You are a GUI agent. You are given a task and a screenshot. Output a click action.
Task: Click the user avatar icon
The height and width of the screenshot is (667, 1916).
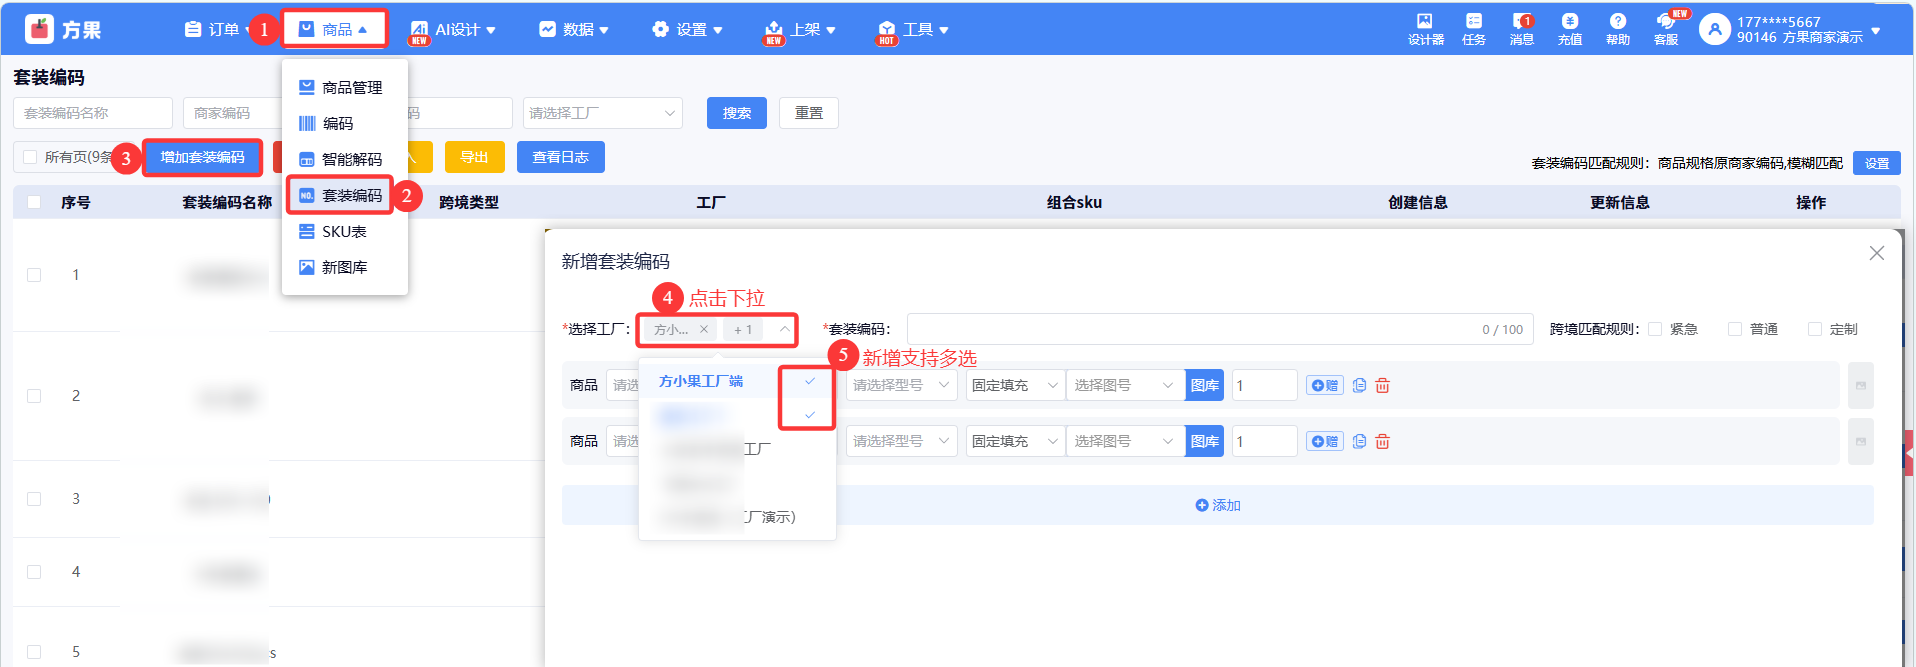(x=1714, y=29)
